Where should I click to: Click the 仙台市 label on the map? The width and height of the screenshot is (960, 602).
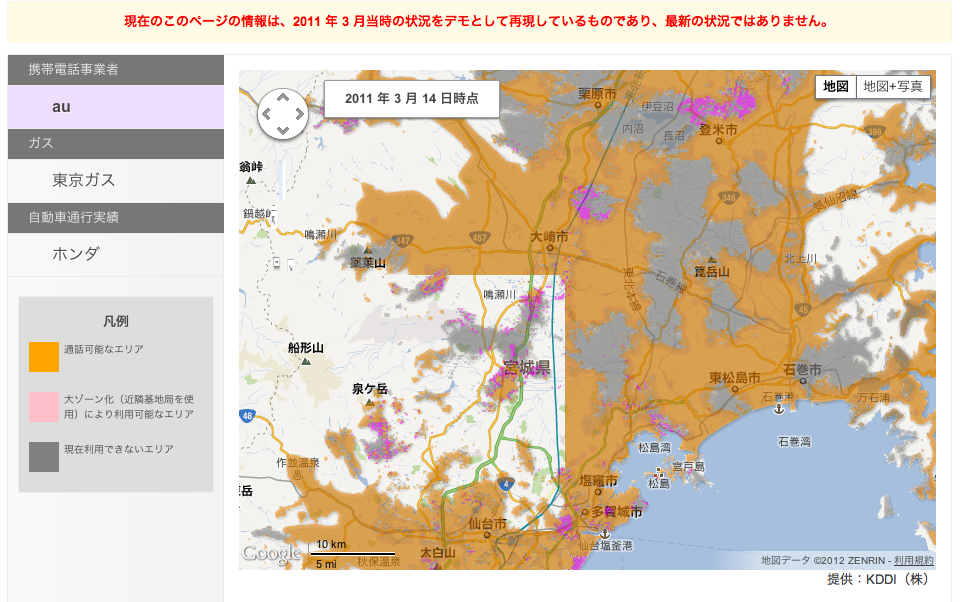[x=487, y=524]
